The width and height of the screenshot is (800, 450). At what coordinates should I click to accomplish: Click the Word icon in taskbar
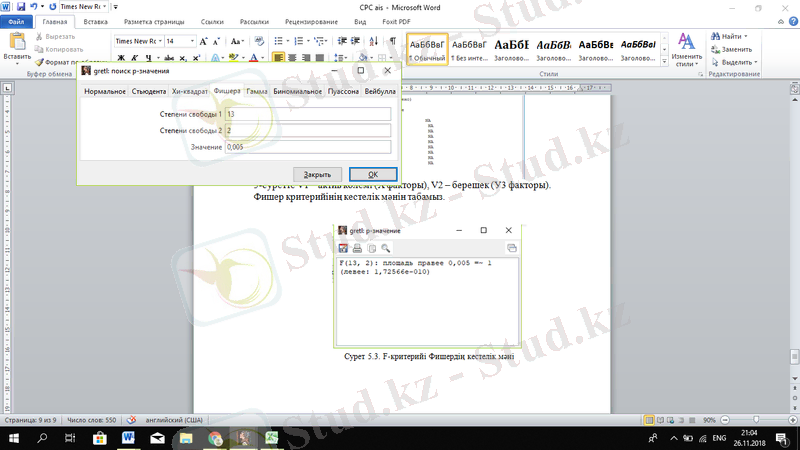tap(130, 438)
